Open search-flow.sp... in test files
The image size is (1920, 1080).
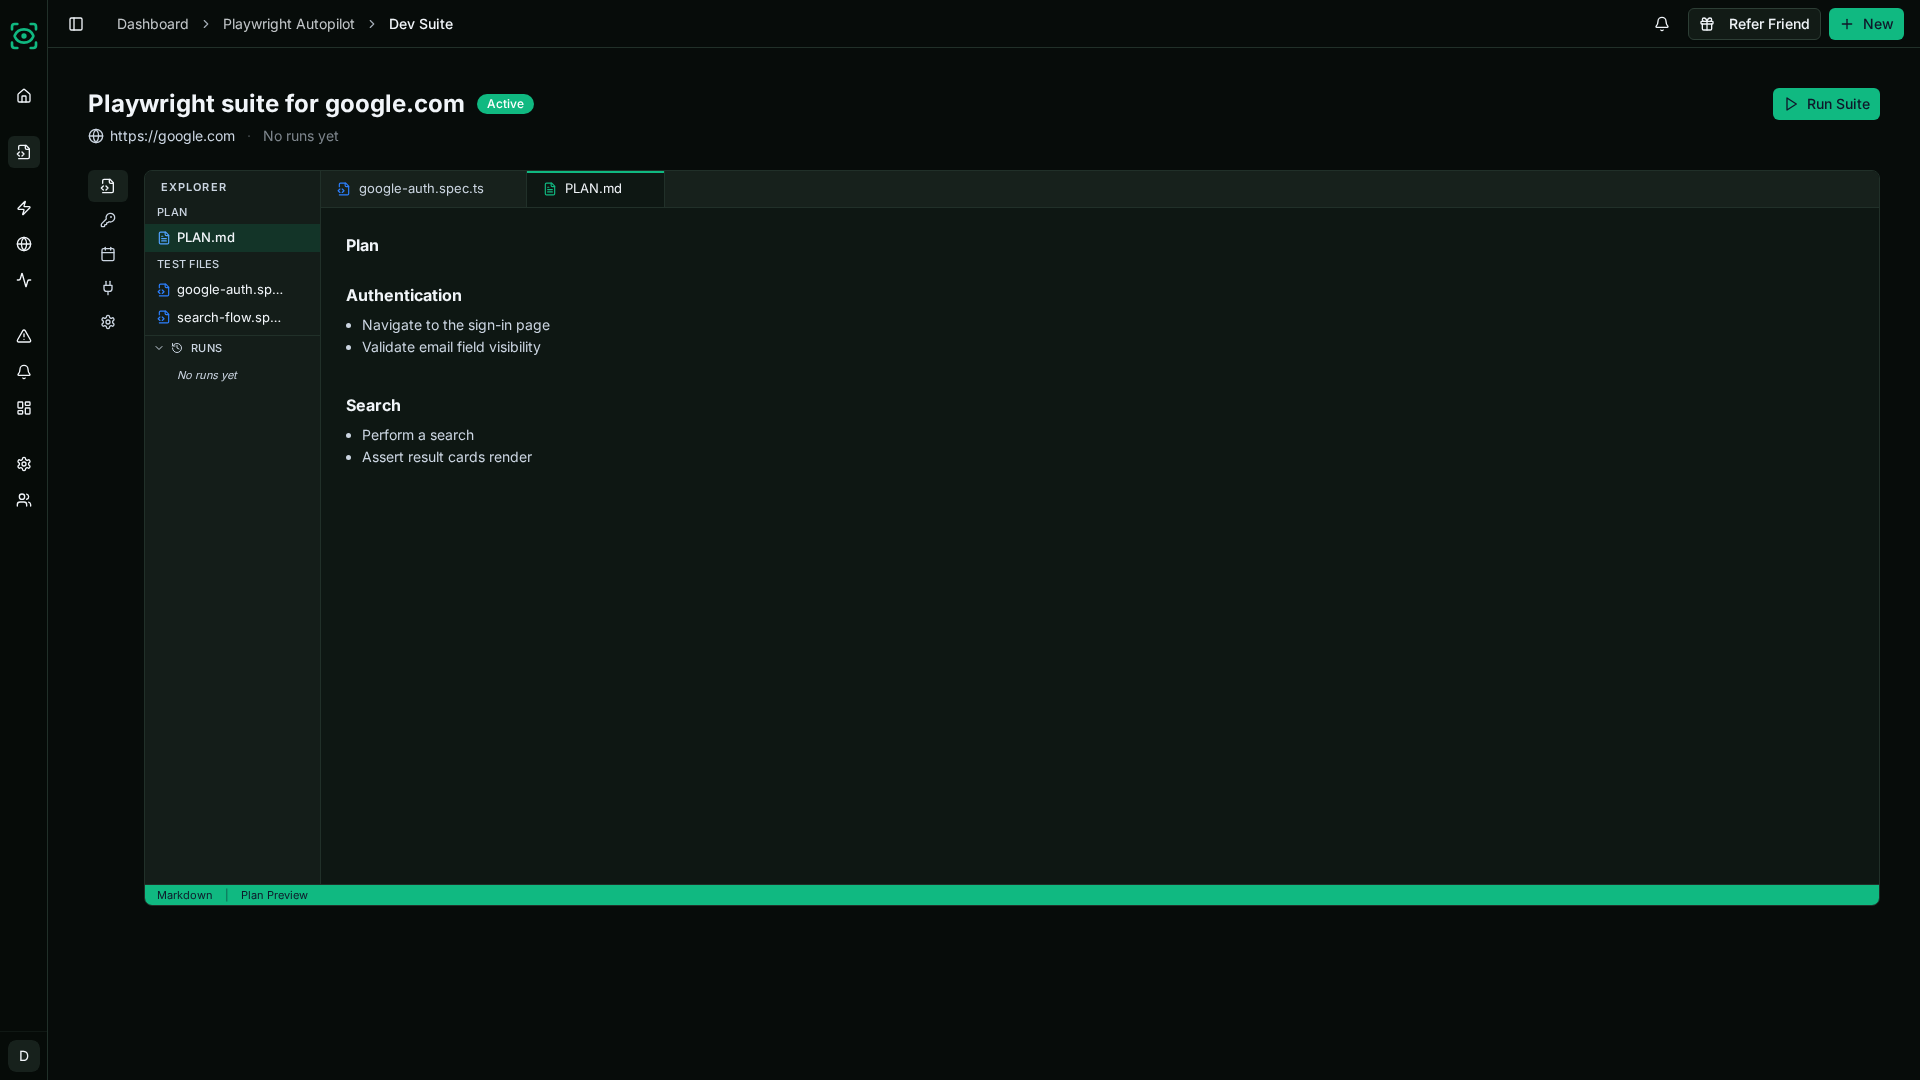[232, 318]
